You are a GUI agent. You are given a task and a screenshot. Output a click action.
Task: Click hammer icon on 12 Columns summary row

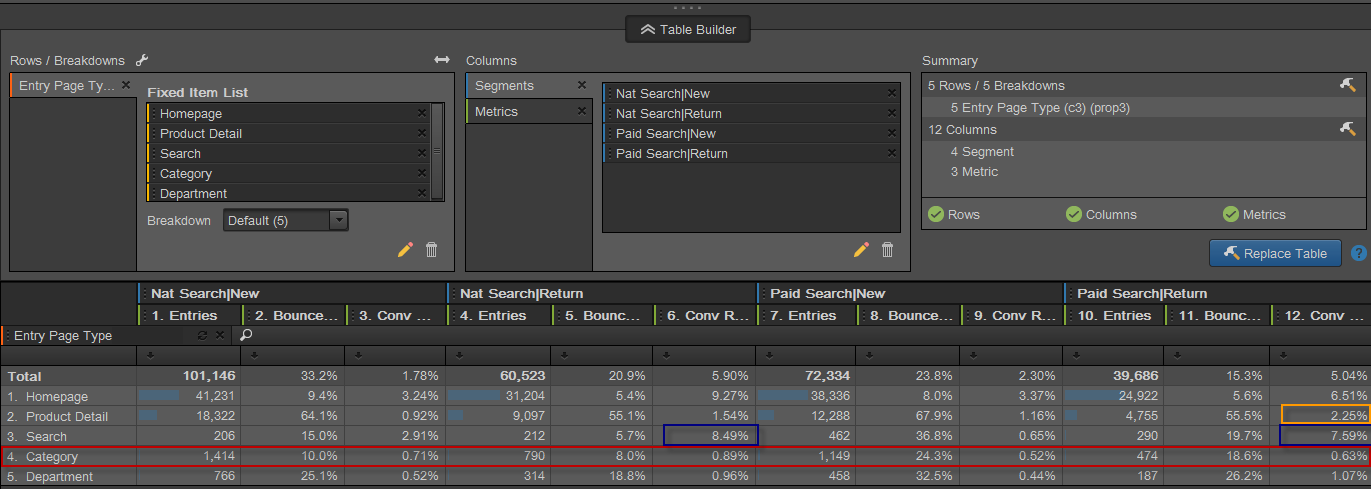tap(1347, 130)
